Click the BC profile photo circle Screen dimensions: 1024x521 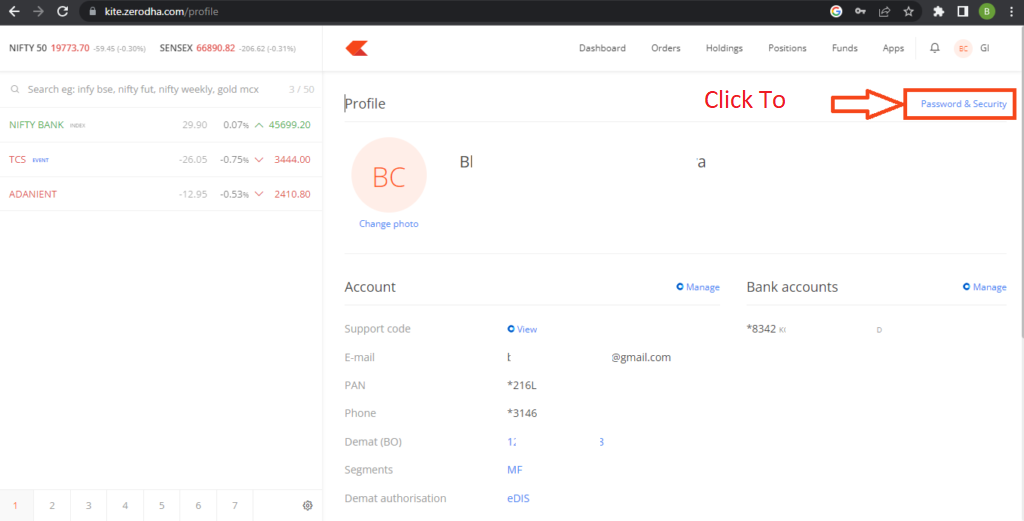click(389, 176)
